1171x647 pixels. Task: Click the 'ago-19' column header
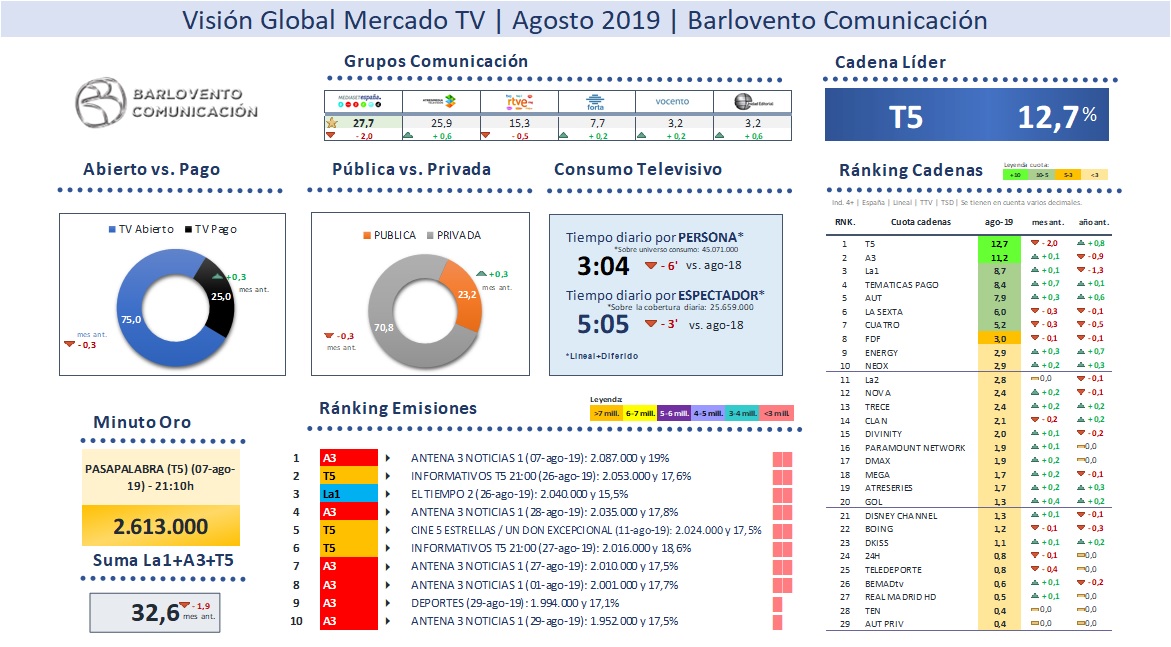click(x=999, y=222)
